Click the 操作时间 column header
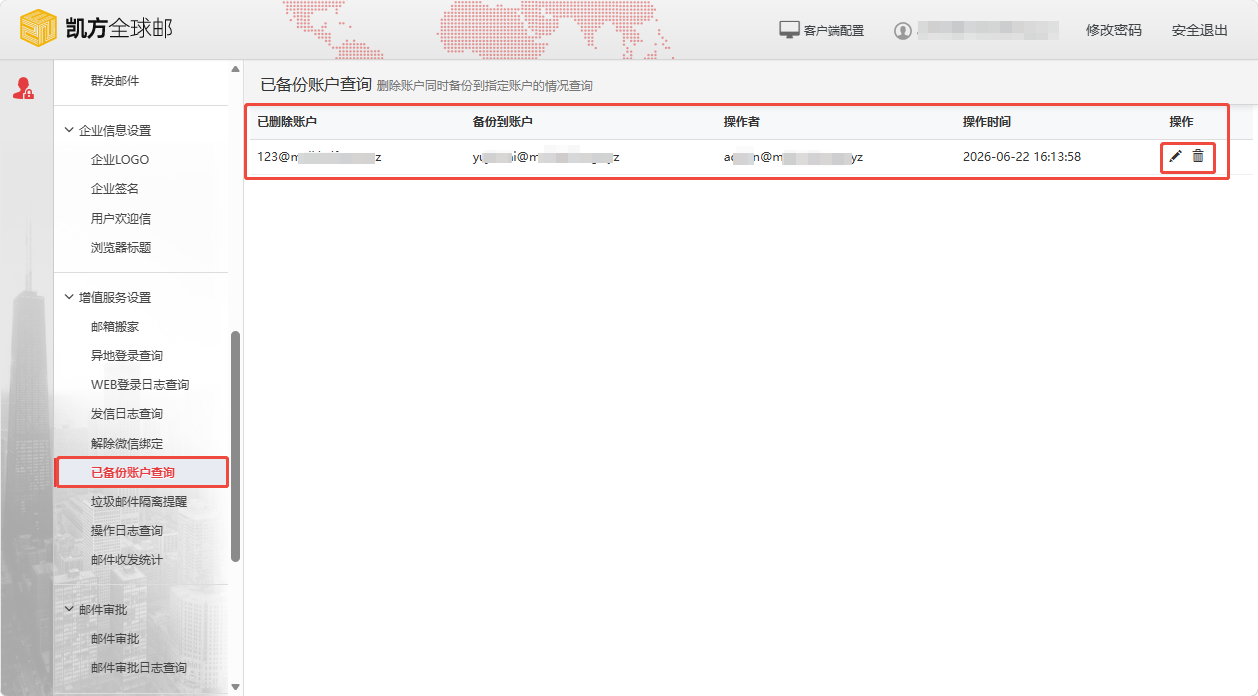The width and height of the screenshot is (1258, 696). [987, 121]
